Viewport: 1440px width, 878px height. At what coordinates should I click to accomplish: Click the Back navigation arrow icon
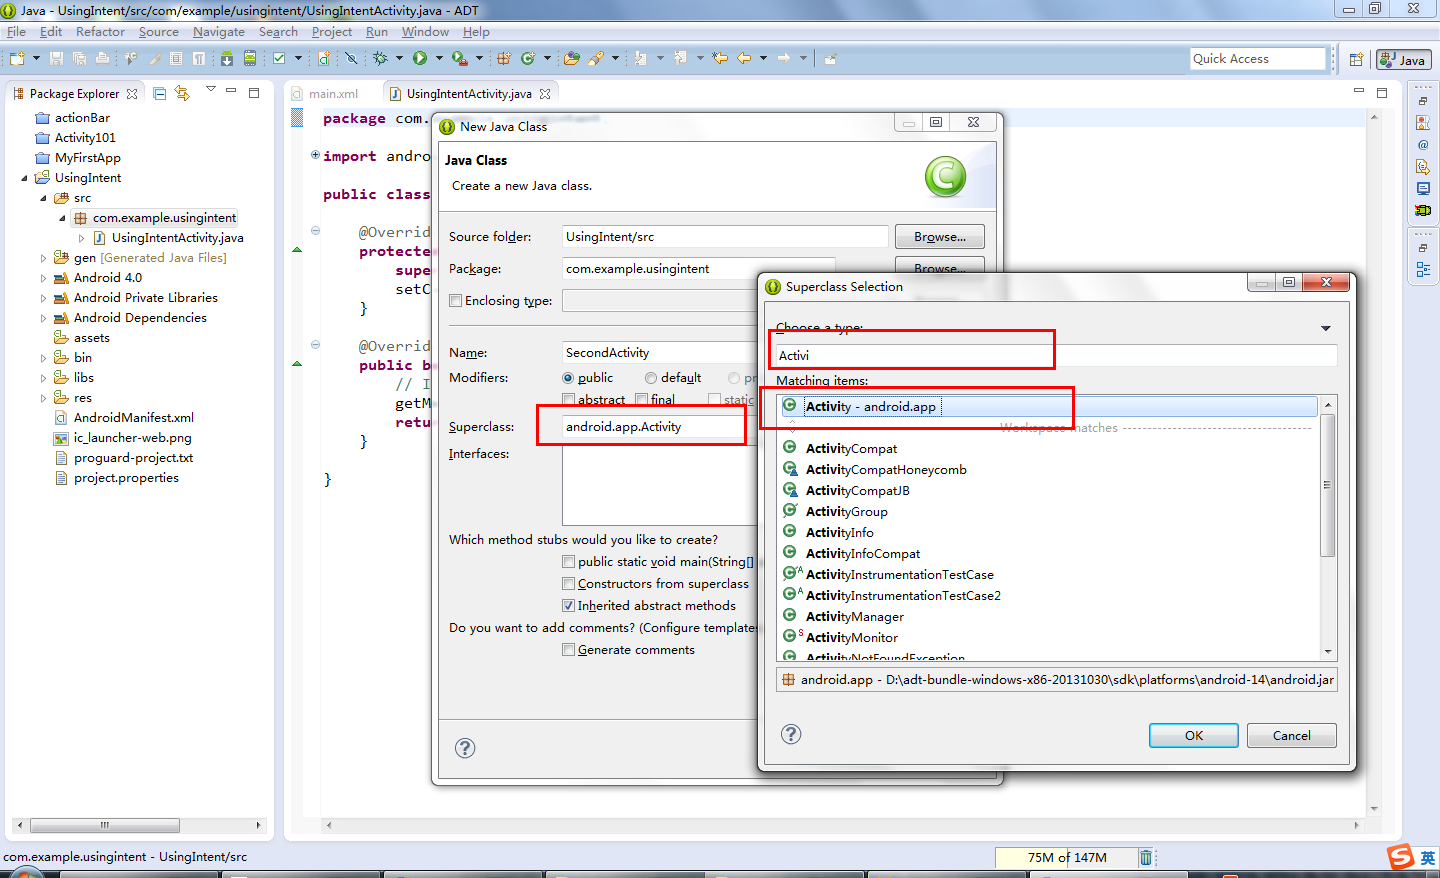tap(744, 58)
